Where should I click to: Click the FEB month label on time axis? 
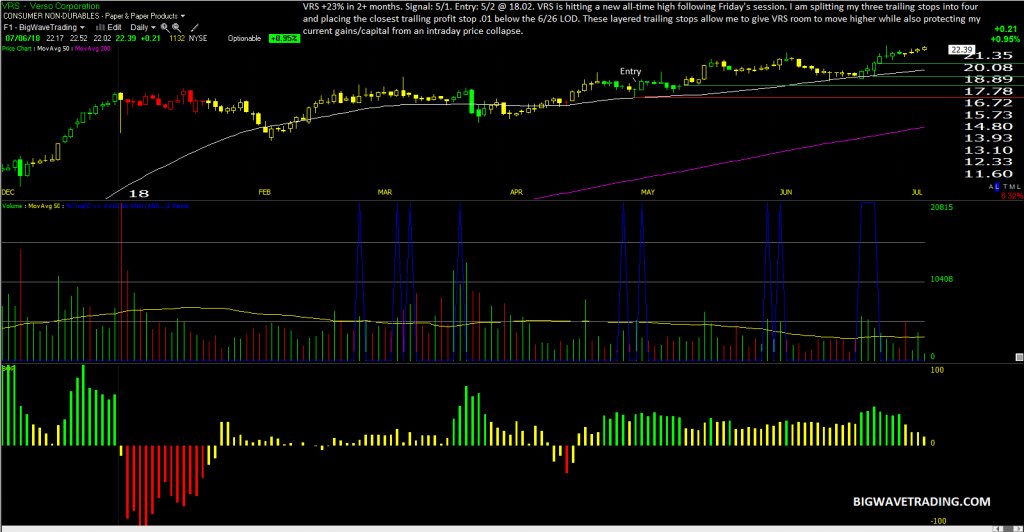coord(264,193)
